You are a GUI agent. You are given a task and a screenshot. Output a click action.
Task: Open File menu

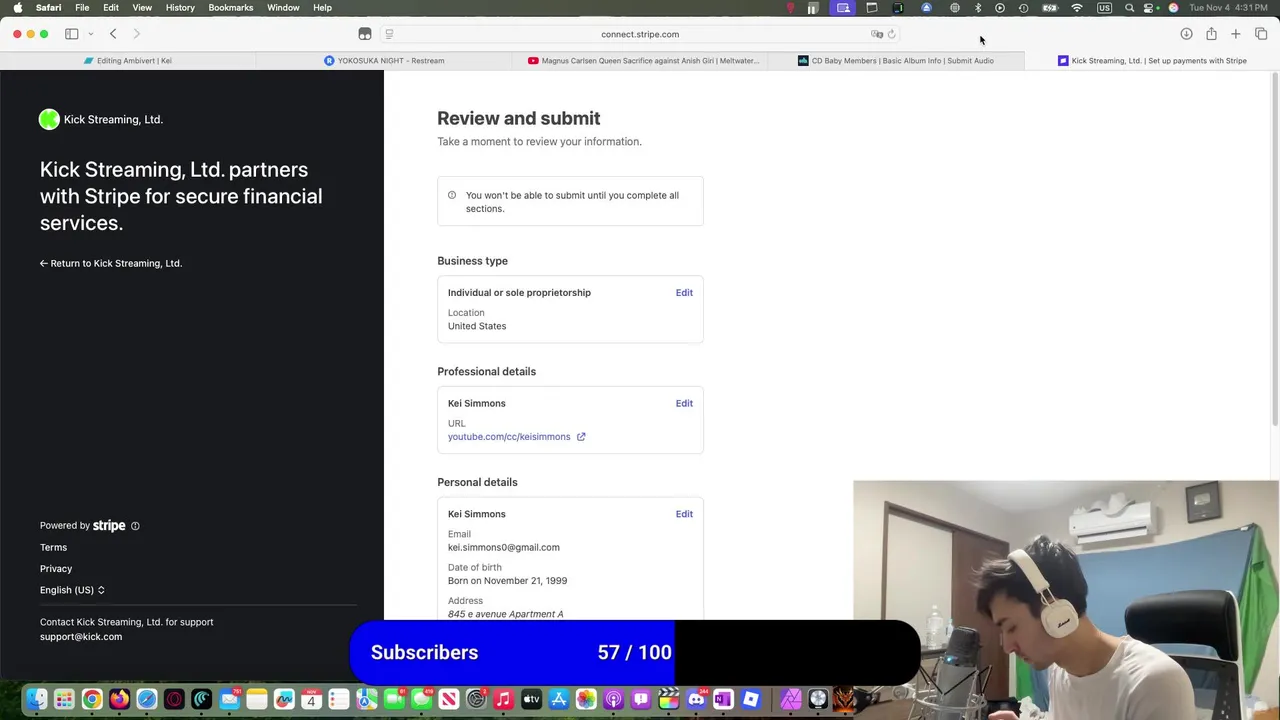[x=82, y=8]
